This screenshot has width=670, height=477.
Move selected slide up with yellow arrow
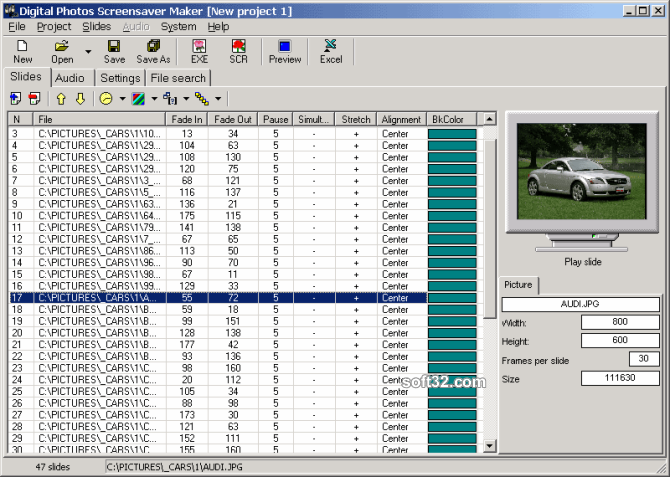pyautogui.click(x=61, y=98)
